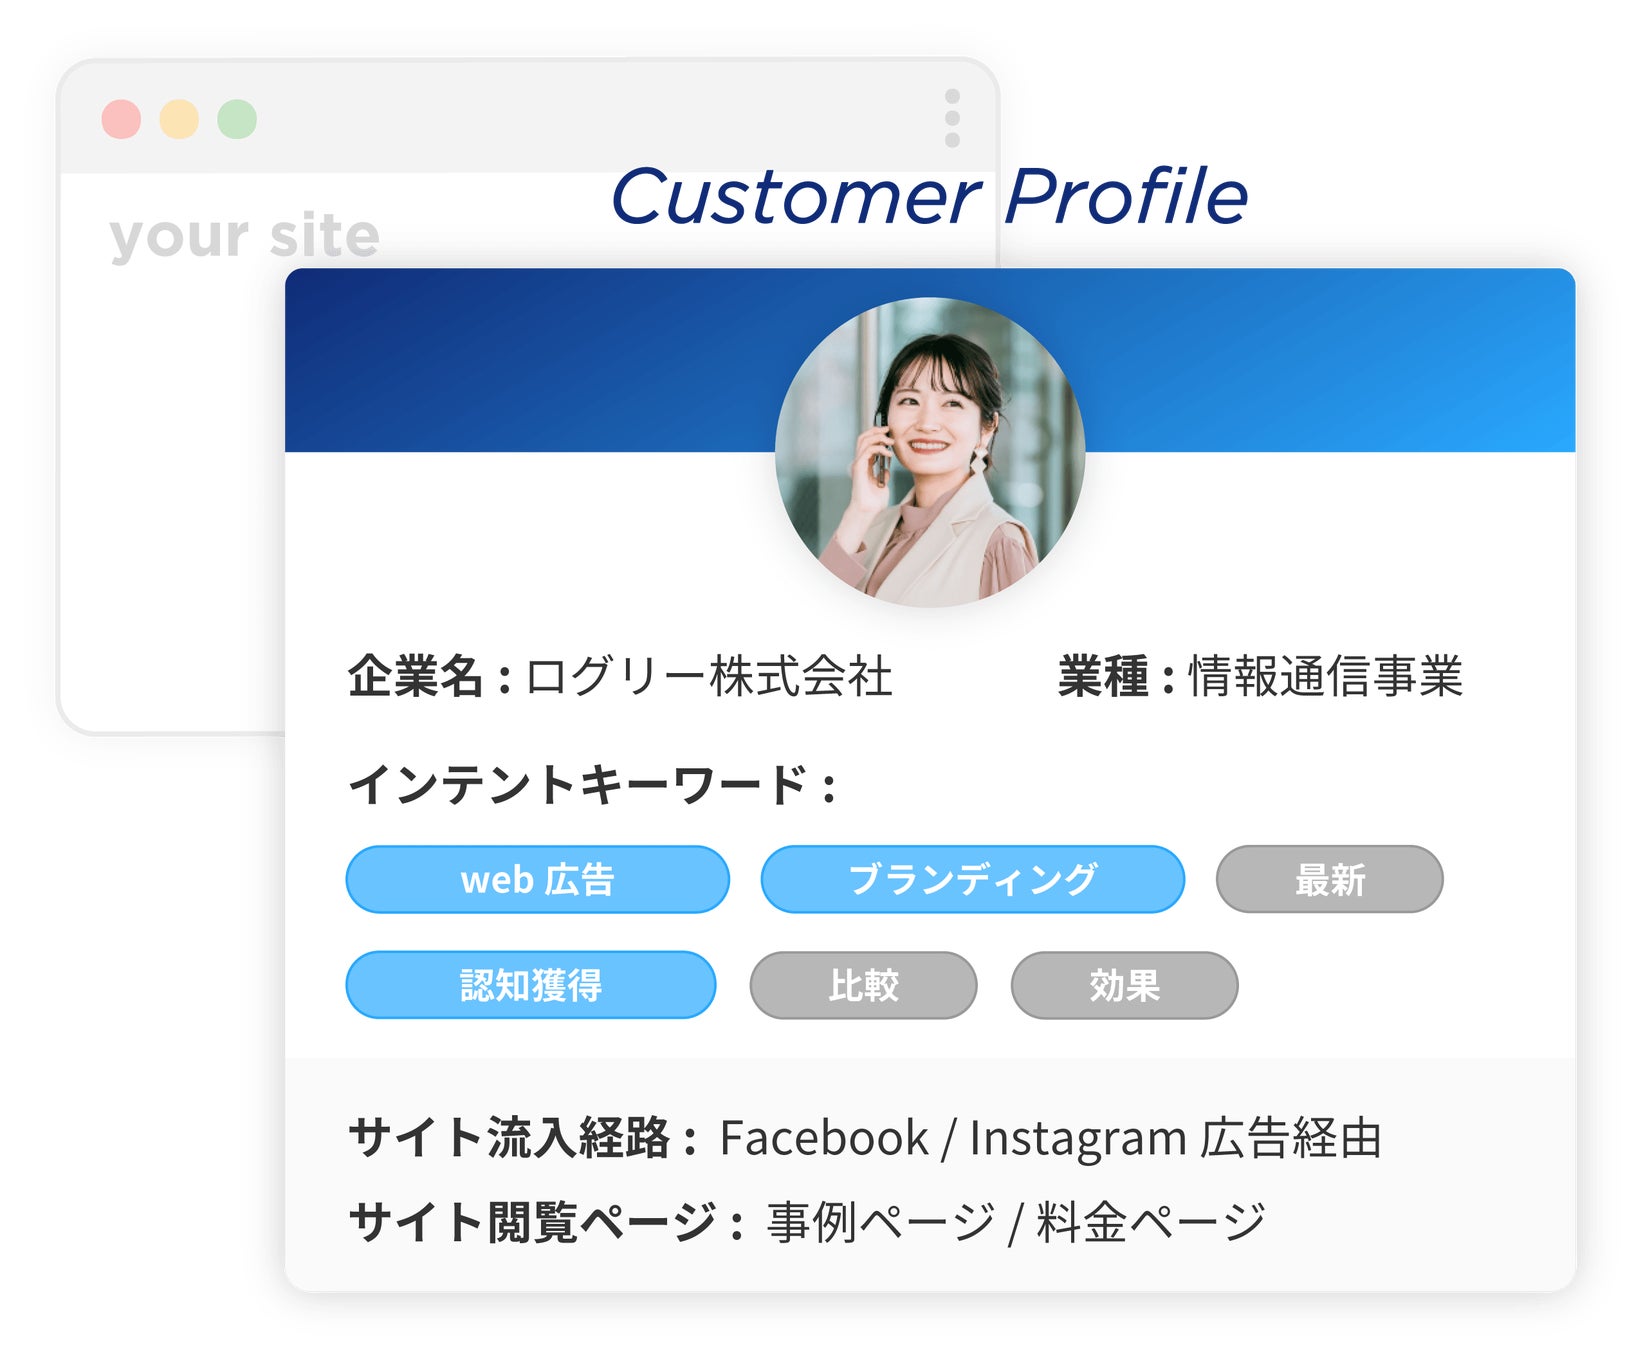Open the vertical three-dot browser menu
This screenshot has height=1350, width=1634.
click(x=952, y=118)
